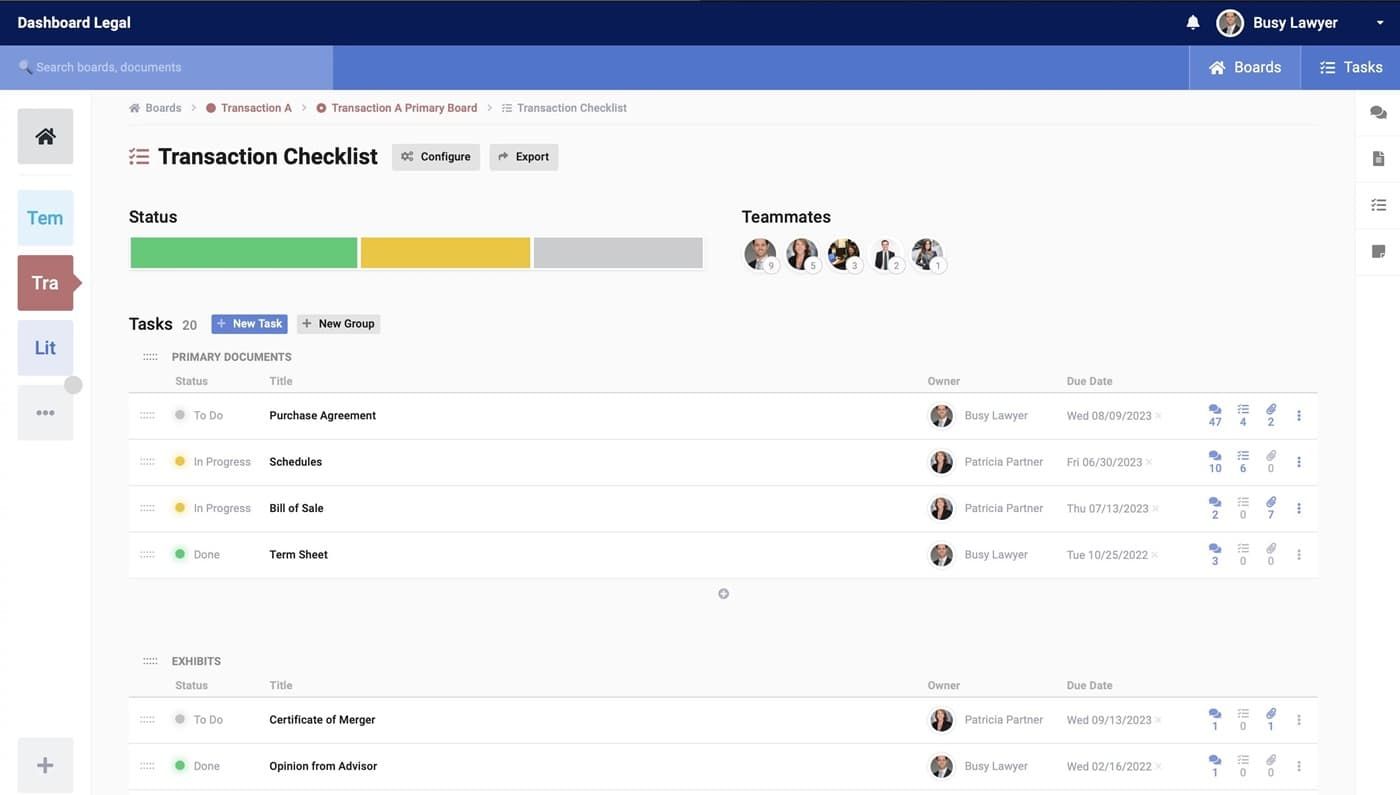Toggle the To Do status dot on Certificate of Merger

point(180,719)
